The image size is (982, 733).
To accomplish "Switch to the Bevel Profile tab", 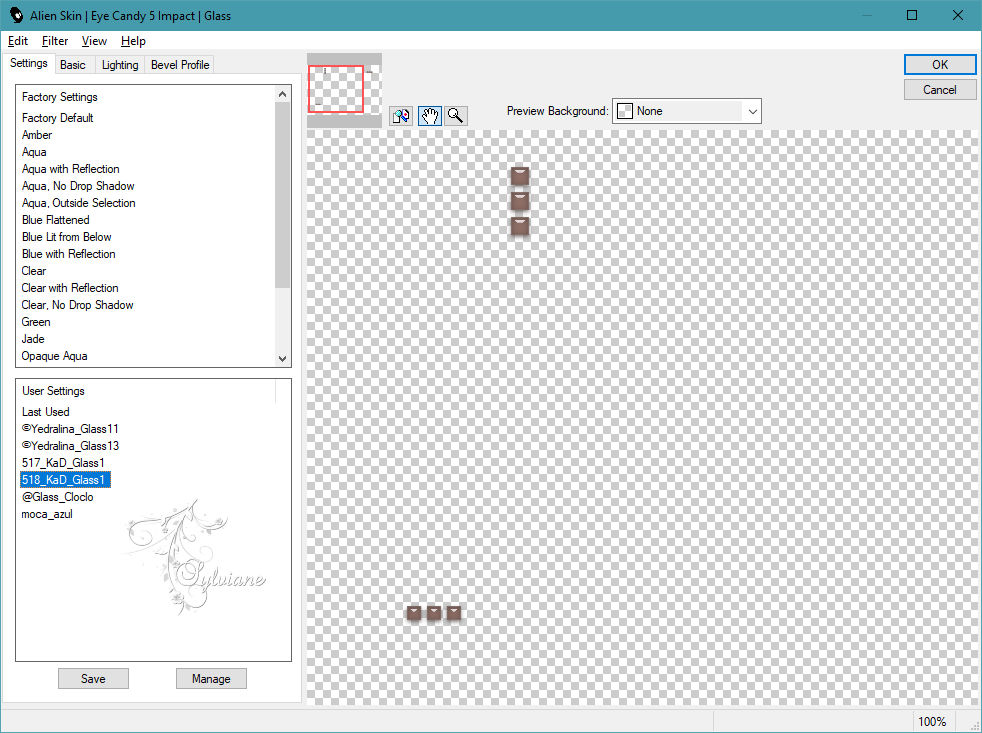I will click(180, 65).
